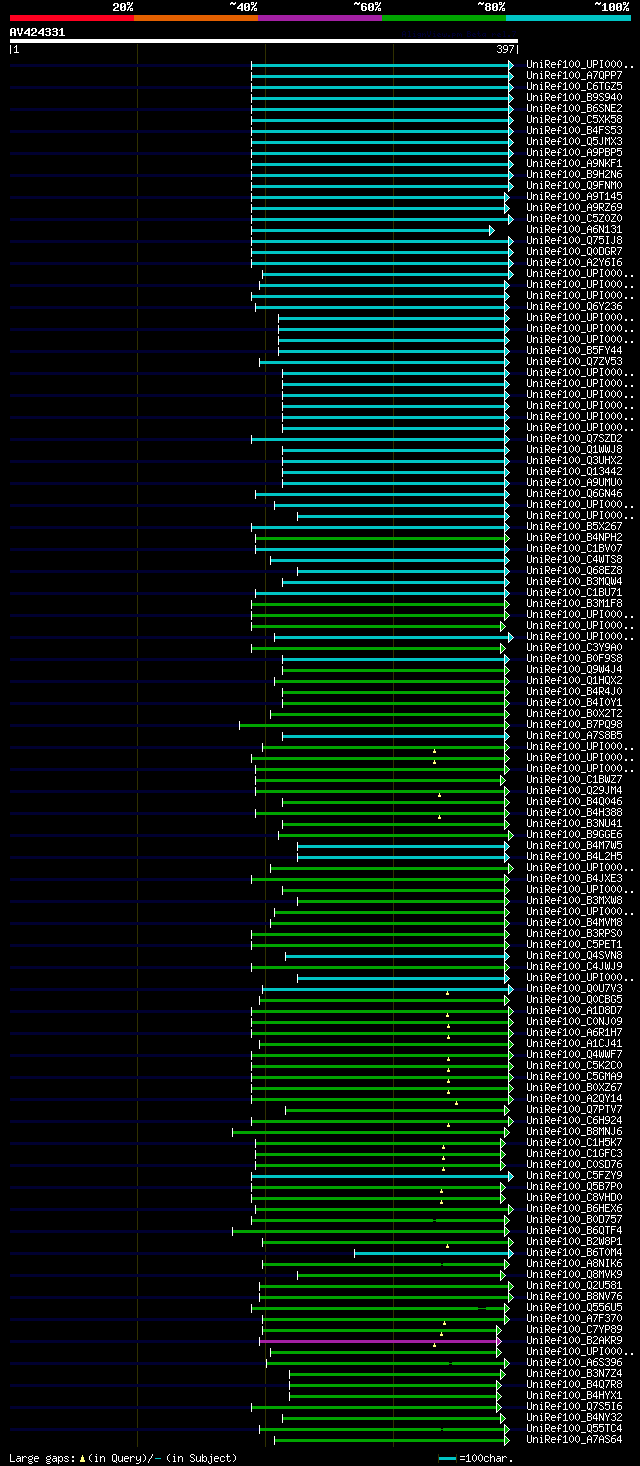Select the UniRef100_A9PBP5 label

574,153
